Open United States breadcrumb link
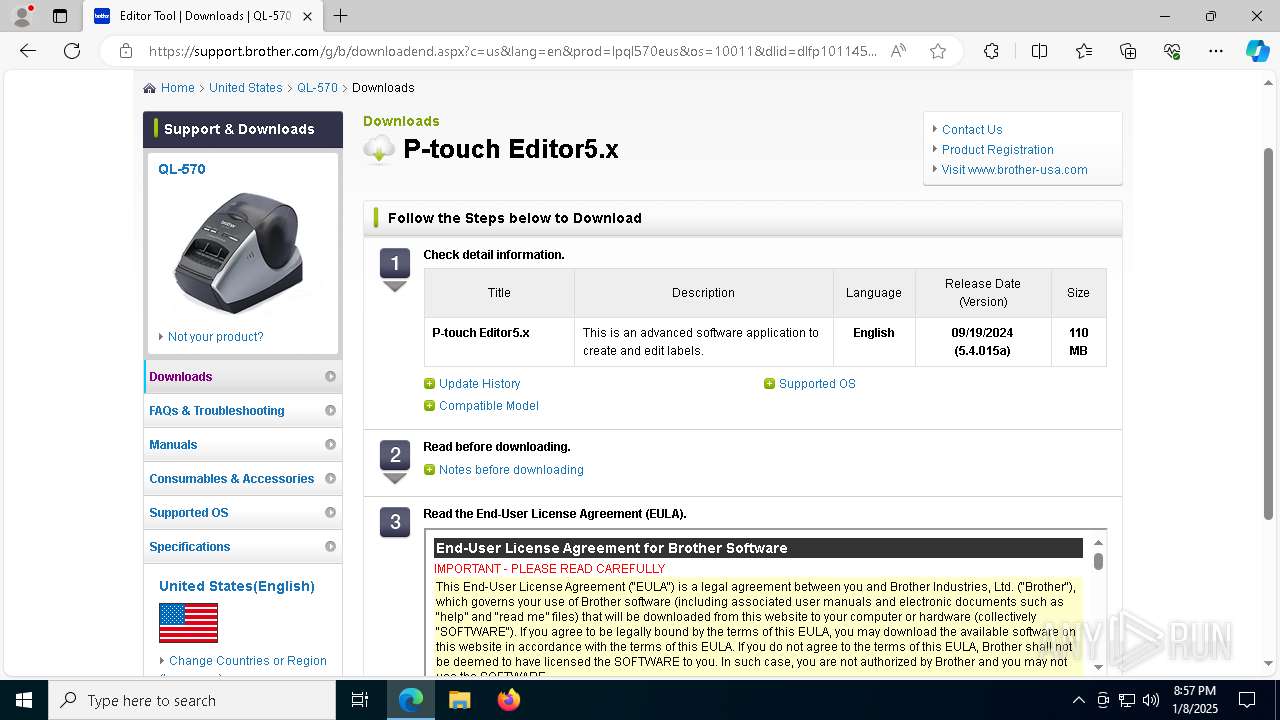 (246, 88)
